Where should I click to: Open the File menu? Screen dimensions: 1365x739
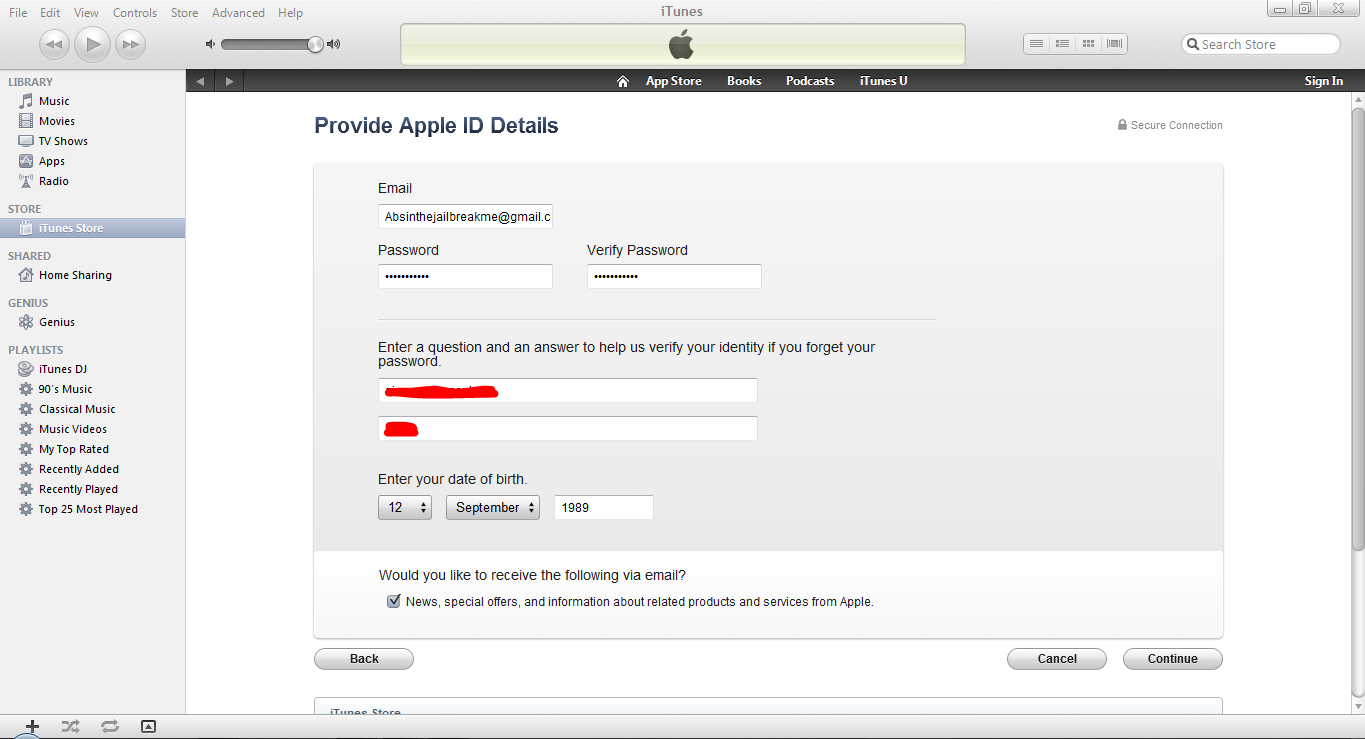[x=18, y=13]
